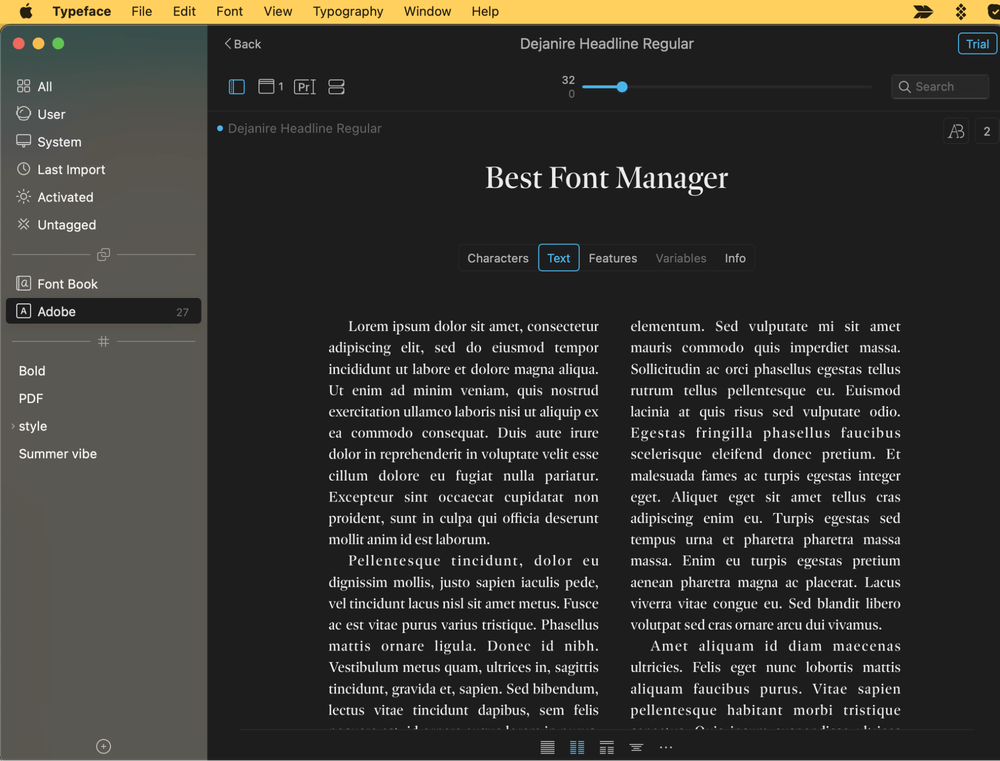1000x761 pixels.
Task: Switch to the Features tab
Action: click(x=612, y=258)
